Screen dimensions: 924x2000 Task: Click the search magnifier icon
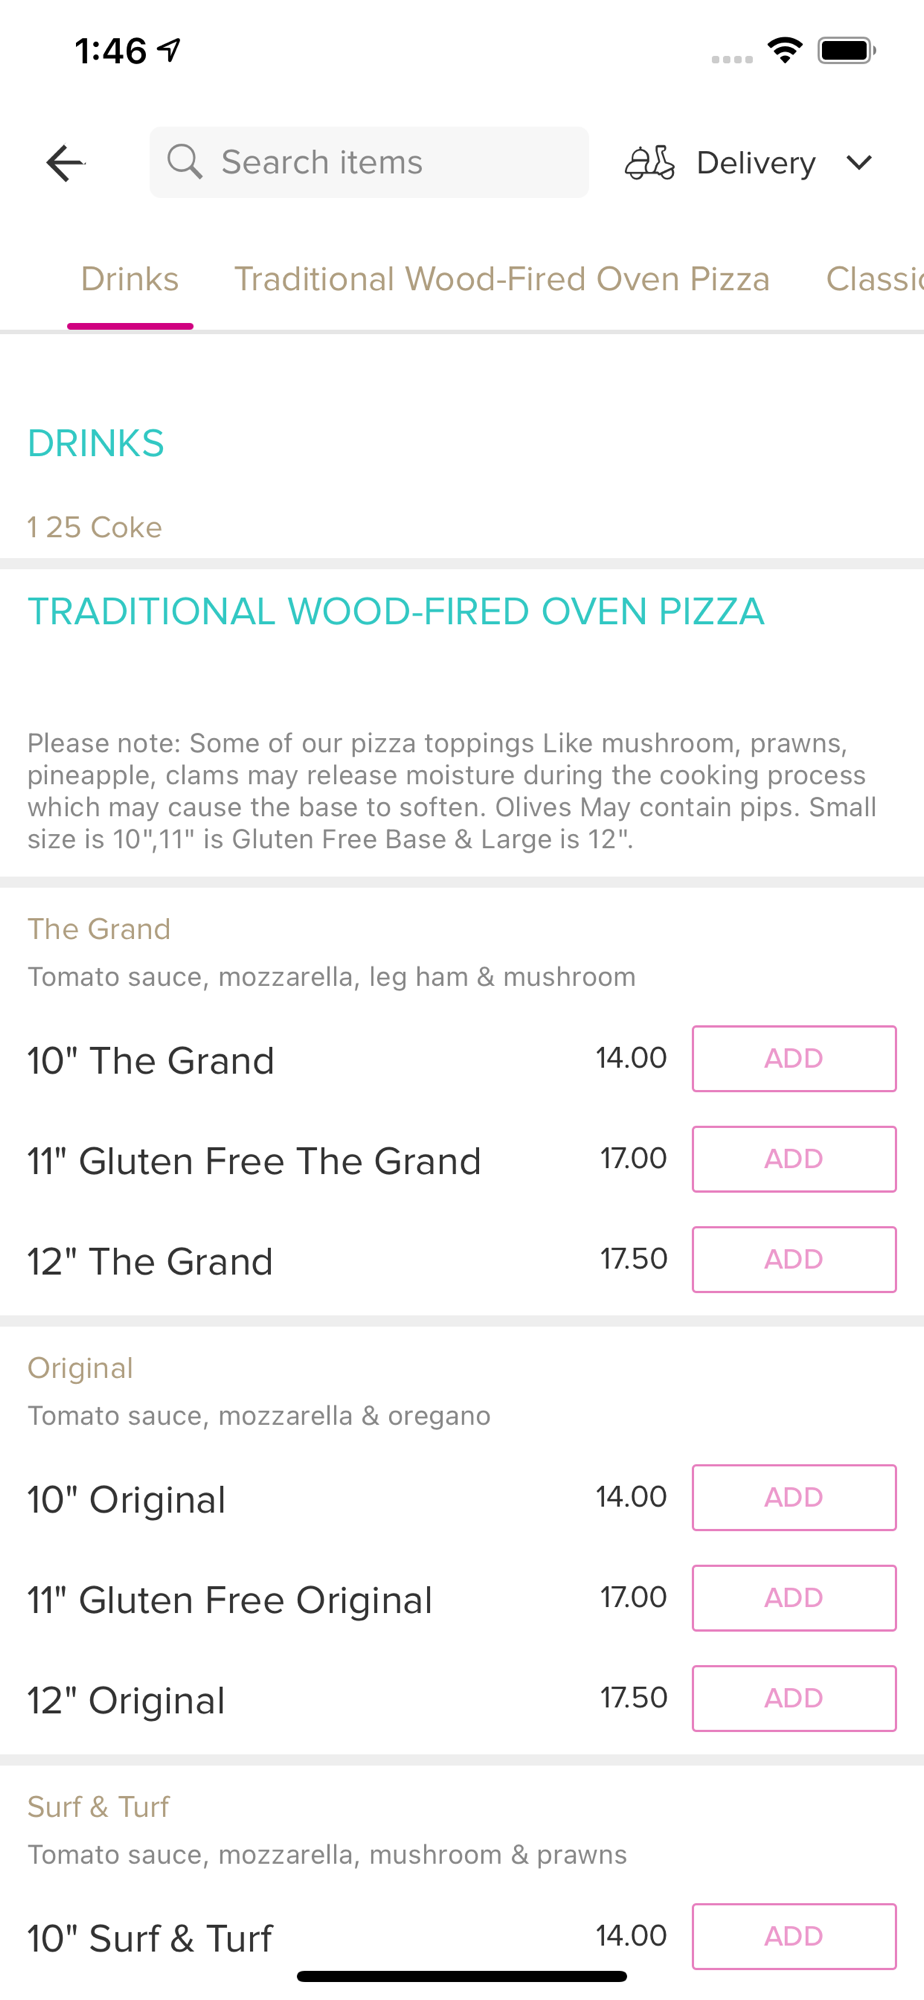click(185, 161)
